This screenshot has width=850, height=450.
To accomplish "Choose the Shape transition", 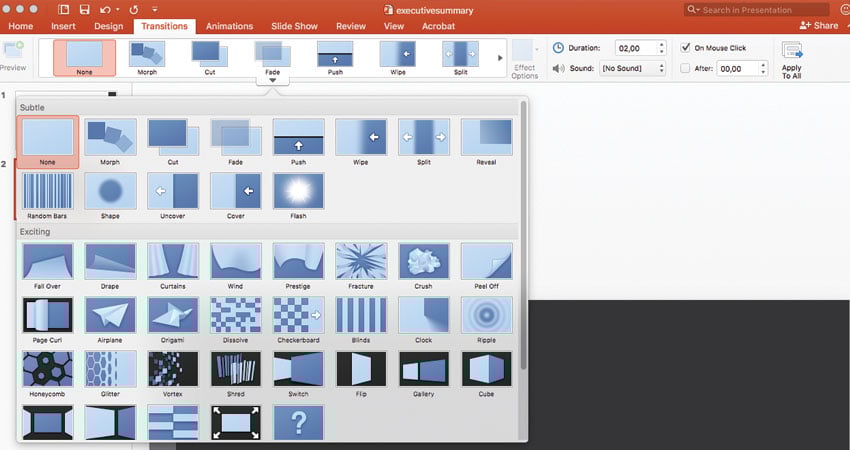I will click(x=110, y=196).
